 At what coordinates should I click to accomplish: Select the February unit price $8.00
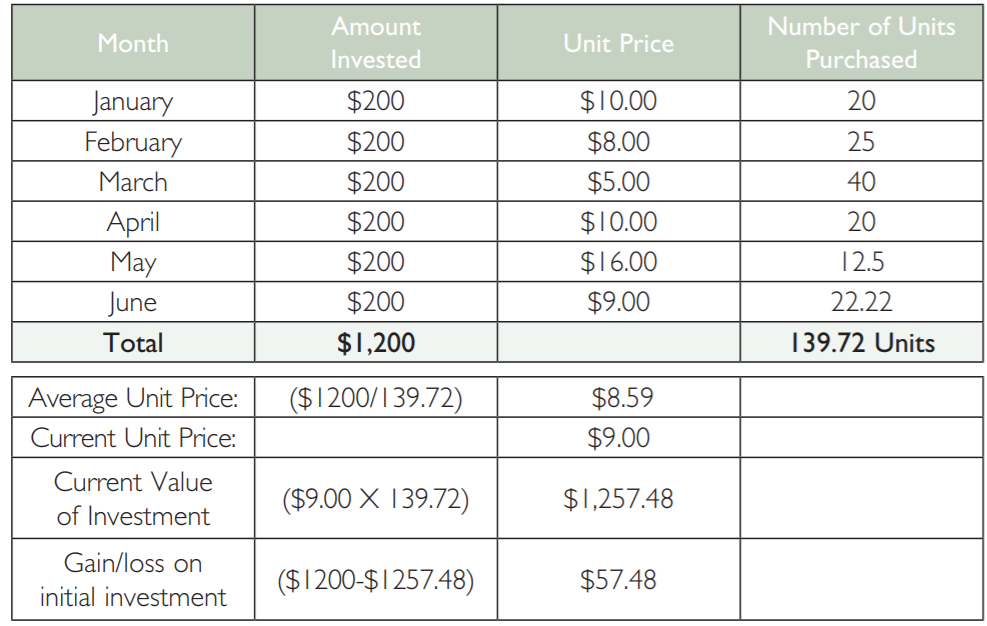coord(618,141)
